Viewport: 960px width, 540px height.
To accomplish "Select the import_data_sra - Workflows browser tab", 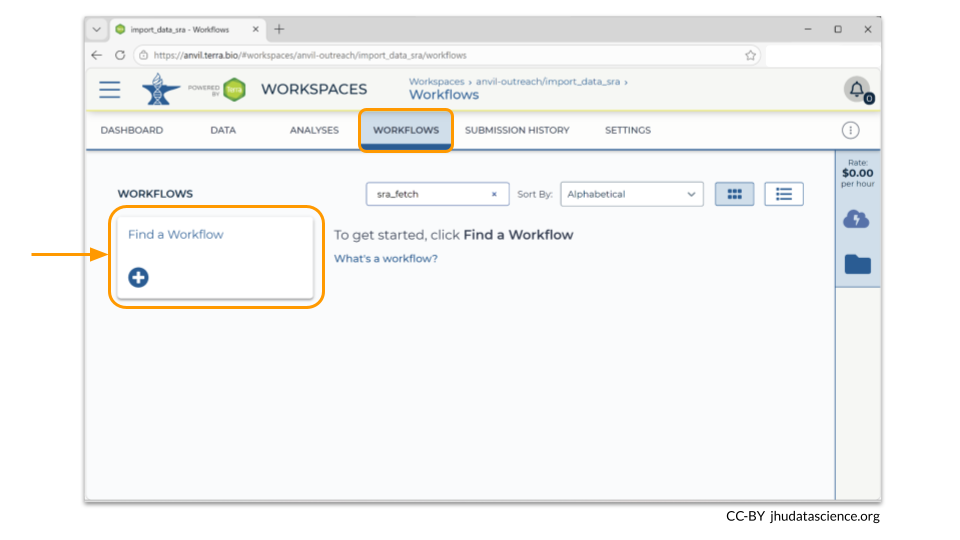I will pyautogui.click(x=187, y=29).
